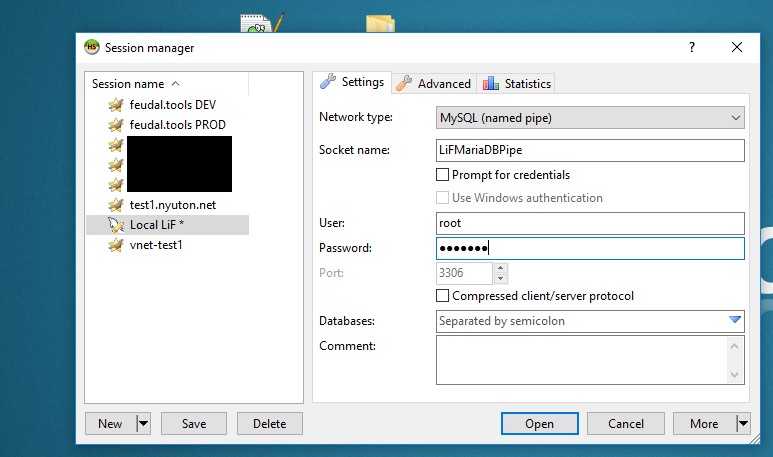The height and width of the screenshot is (457, 773).
Task: Switch to the Statistics tab
Action: pyautogui.click(x=516, y=83)
